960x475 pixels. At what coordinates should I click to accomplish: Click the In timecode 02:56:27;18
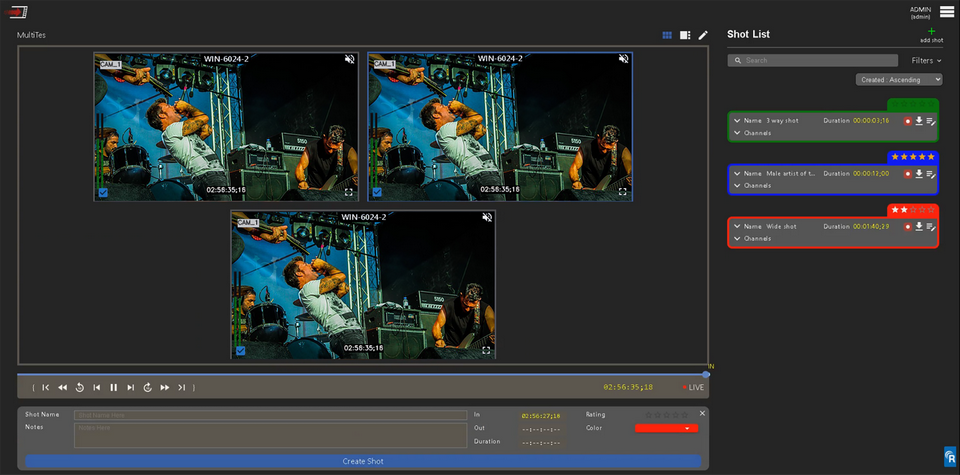pos(541,416)
